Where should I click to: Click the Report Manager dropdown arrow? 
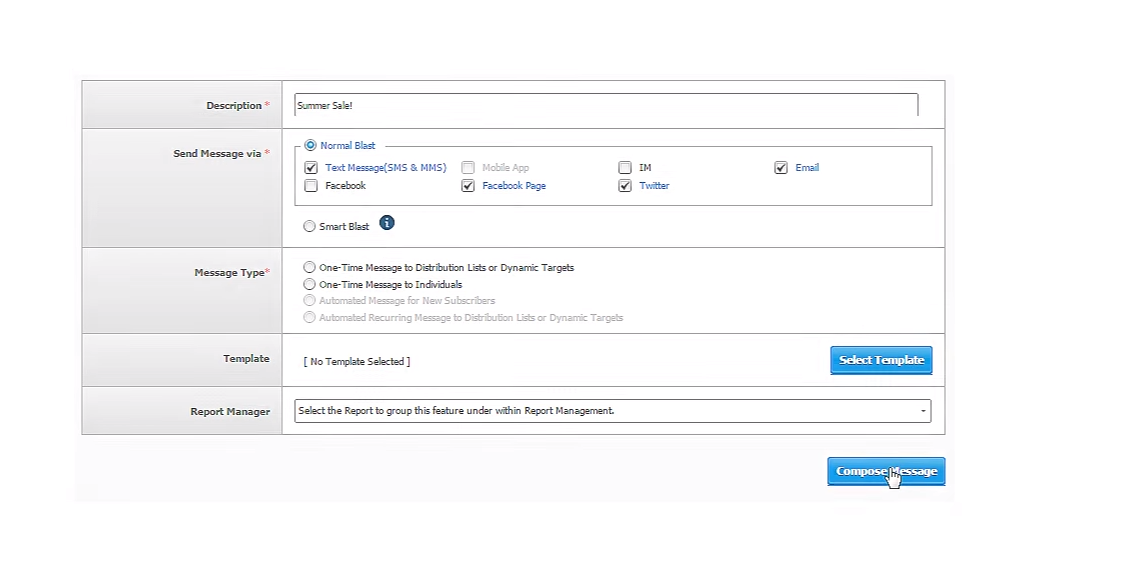[923, 411]
